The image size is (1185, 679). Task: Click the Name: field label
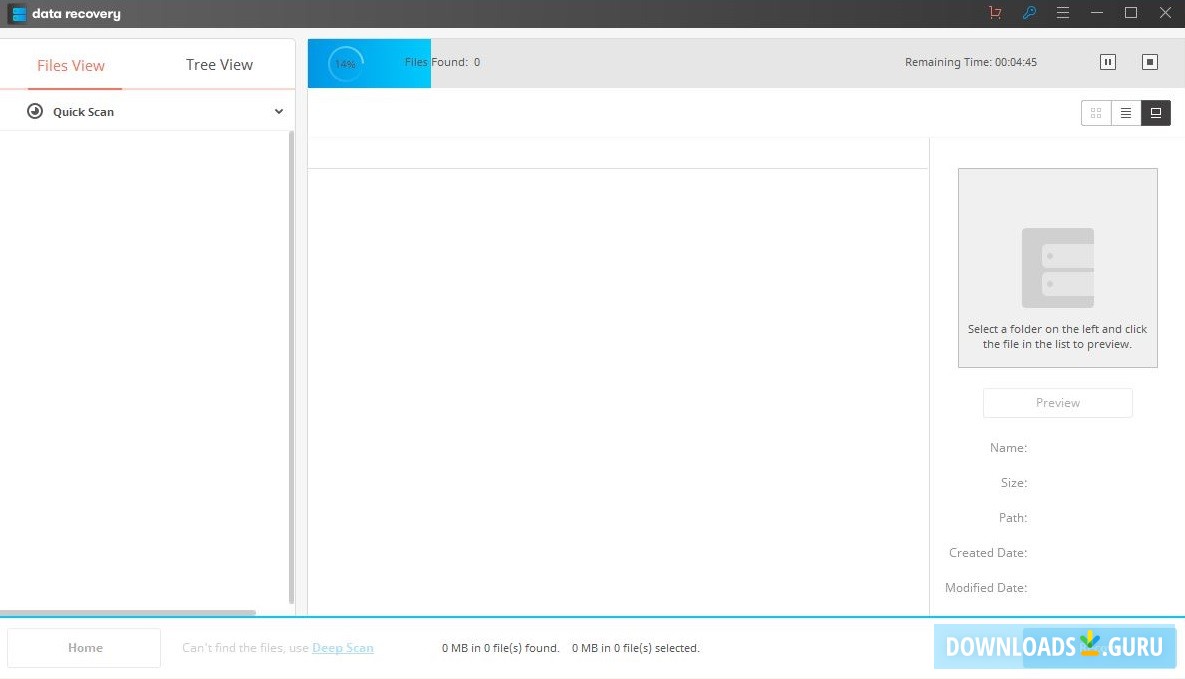tap(1008, 448)
